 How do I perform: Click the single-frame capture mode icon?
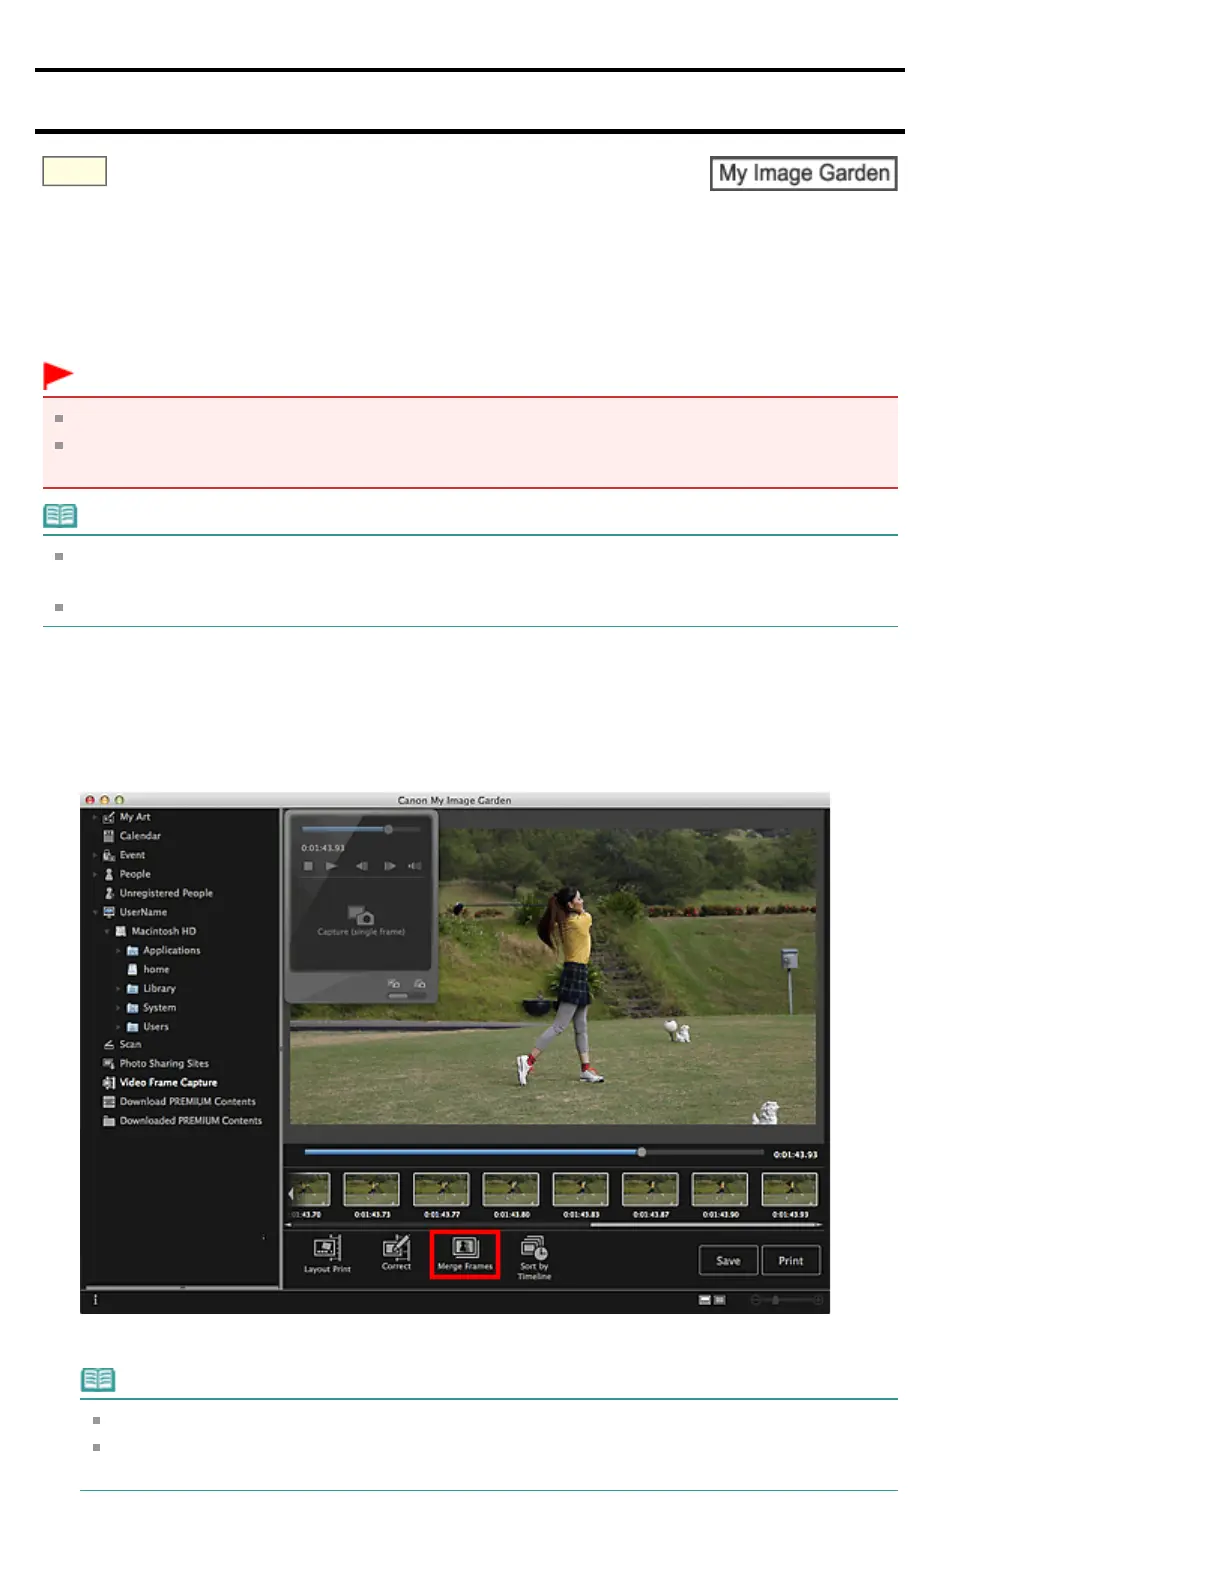tap(394, 984)
